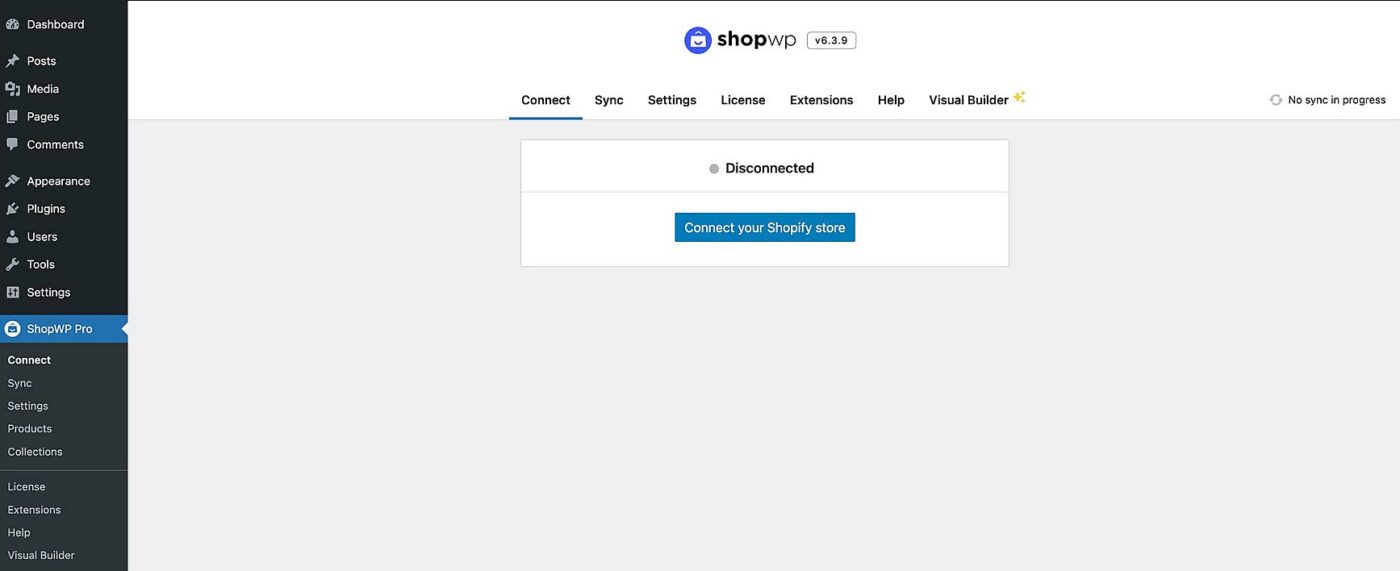Open WordPress Settings in the sidebar
1400x571 pixels.
[64, 292]
